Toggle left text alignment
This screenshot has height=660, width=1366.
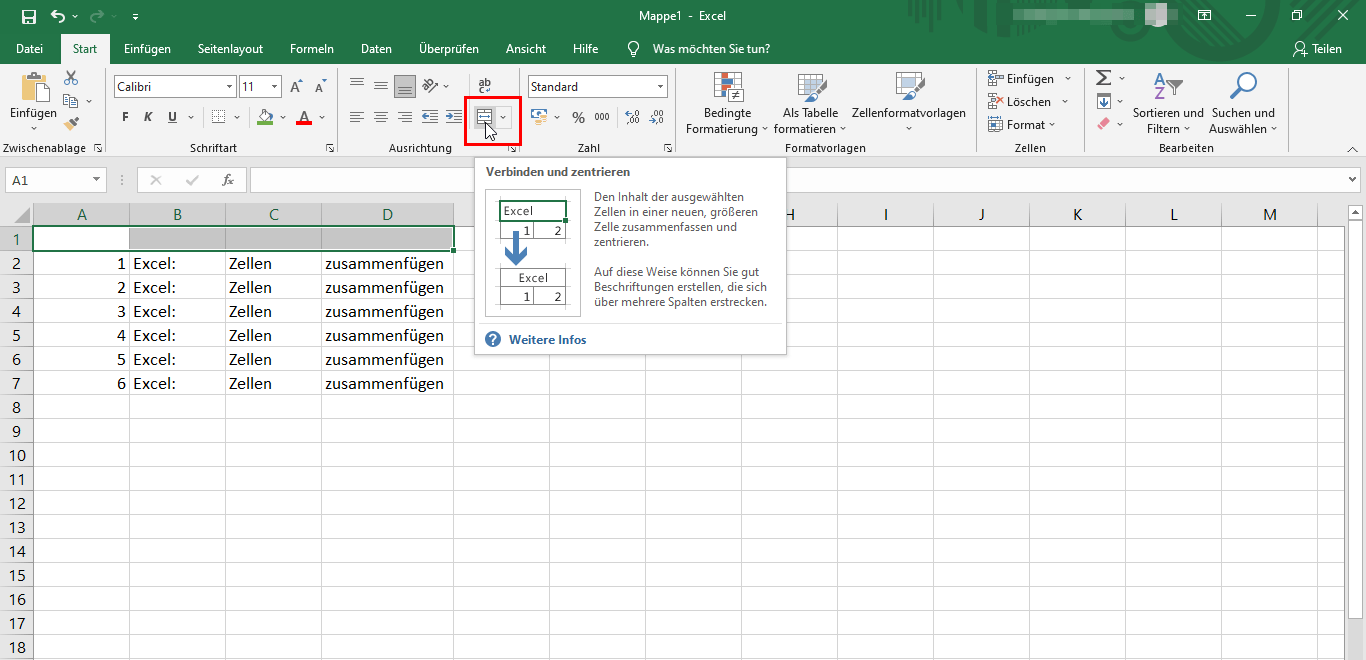pos(357,117)
